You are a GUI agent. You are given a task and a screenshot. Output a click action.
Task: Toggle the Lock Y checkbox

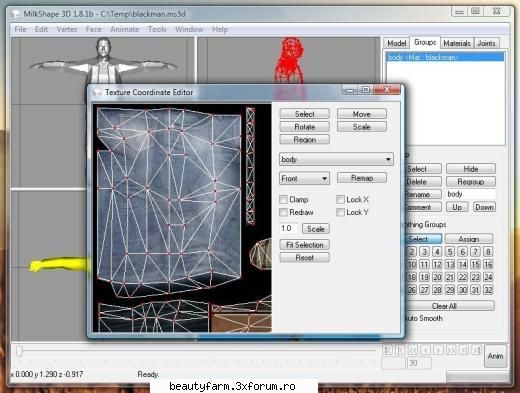click(x=340, y=212)
